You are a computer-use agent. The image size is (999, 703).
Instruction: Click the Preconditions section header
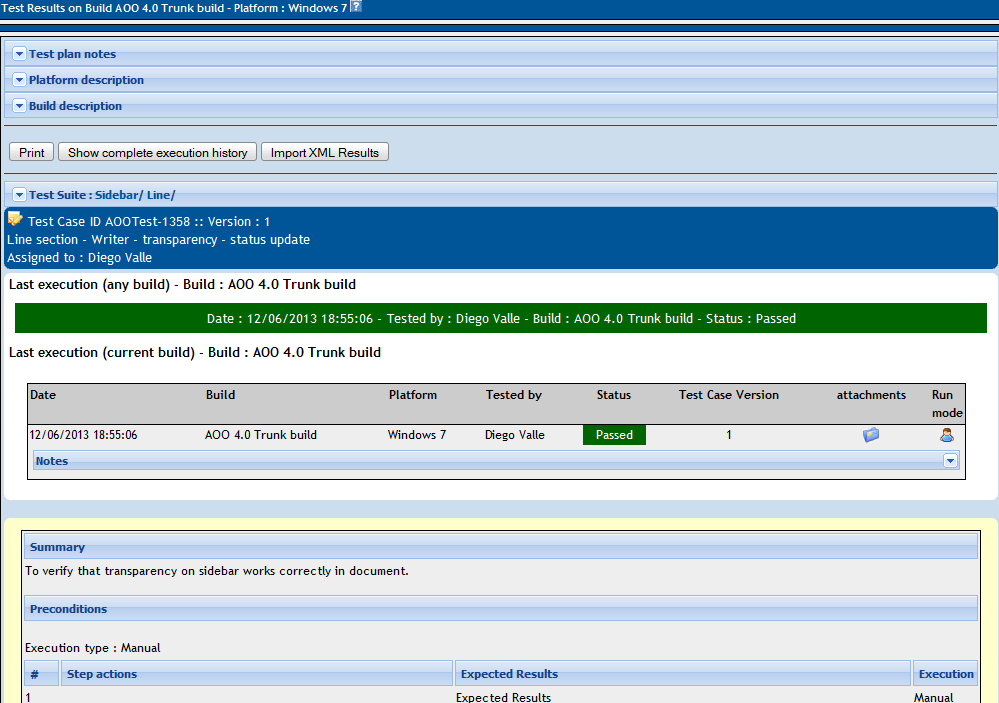pos(500,609)
